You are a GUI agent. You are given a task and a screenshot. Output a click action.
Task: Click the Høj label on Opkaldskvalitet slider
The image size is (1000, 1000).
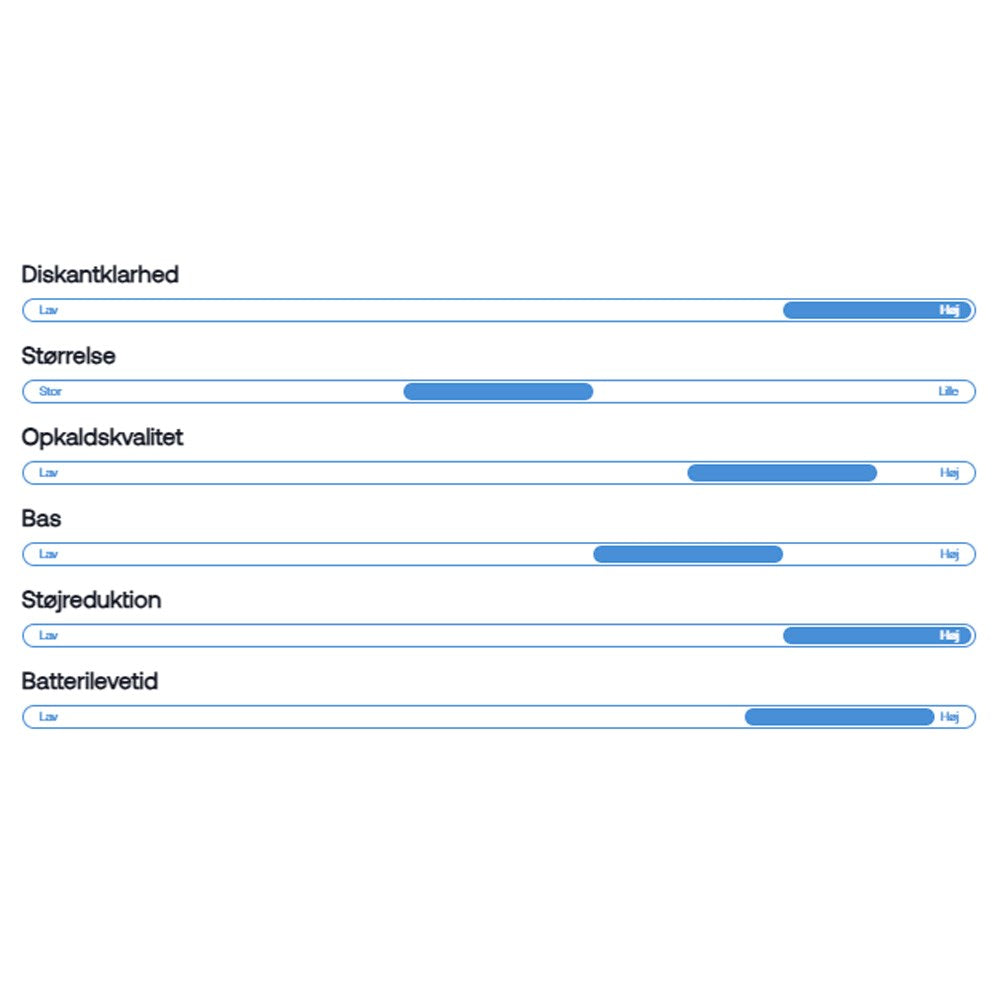[x=949, y=473]
